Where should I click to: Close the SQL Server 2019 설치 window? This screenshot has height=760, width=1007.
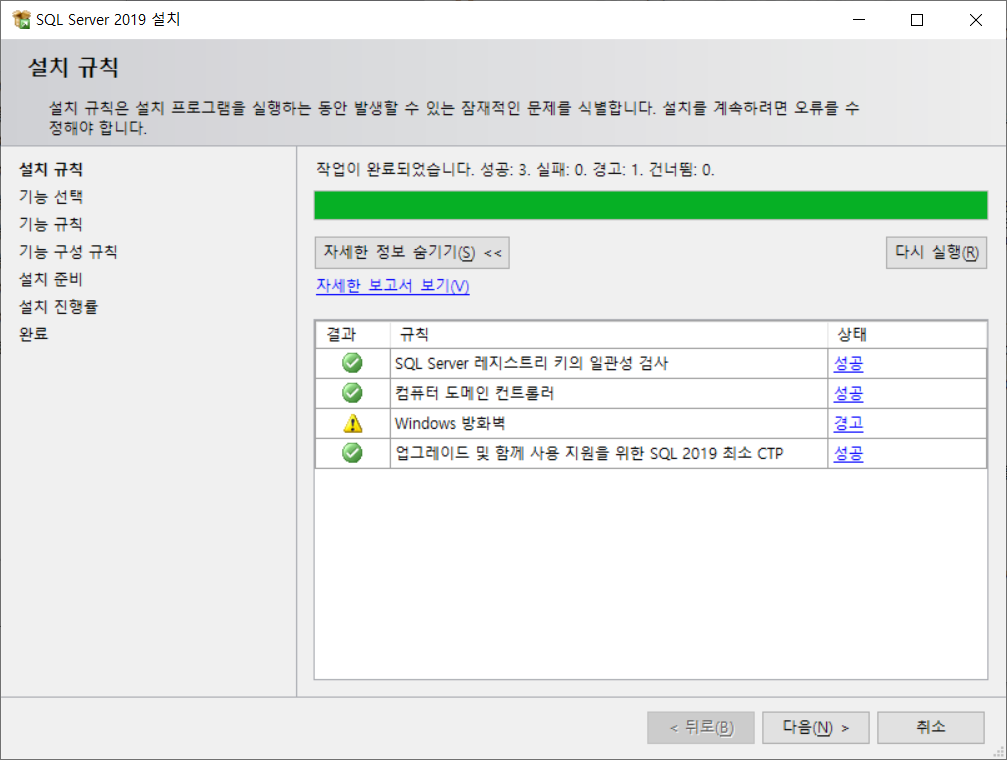click(976, 20)
